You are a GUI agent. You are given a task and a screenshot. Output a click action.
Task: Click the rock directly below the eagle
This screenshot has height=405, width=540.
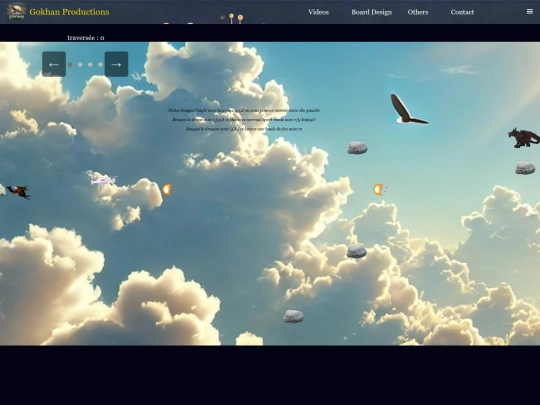tap(357, 148)
